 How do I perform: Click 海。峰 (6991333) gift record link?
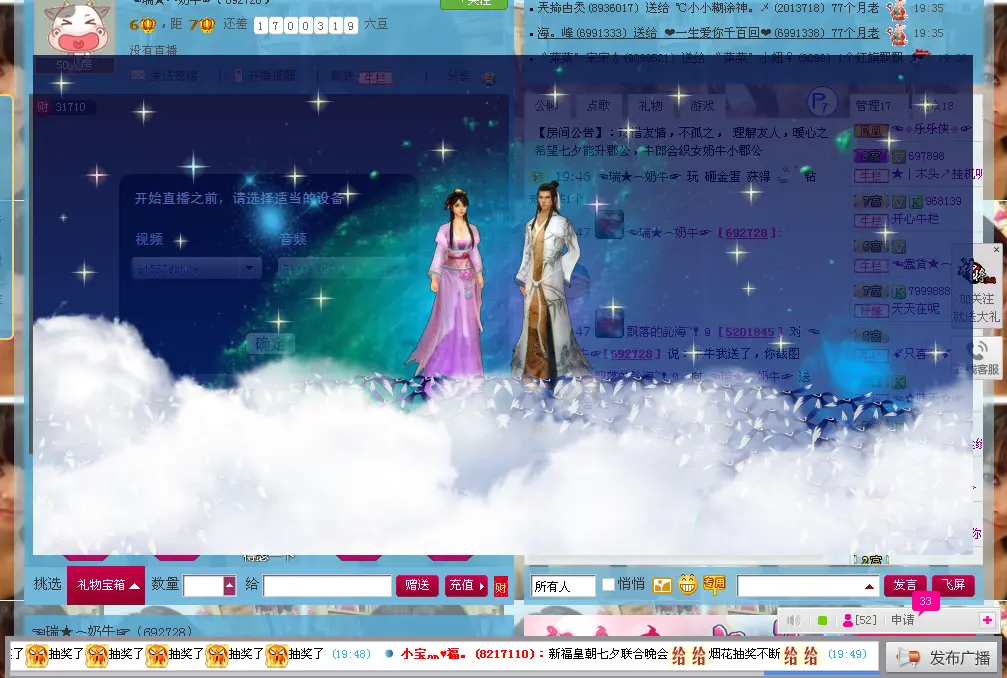pyautogui.click(x=708, y=33)
